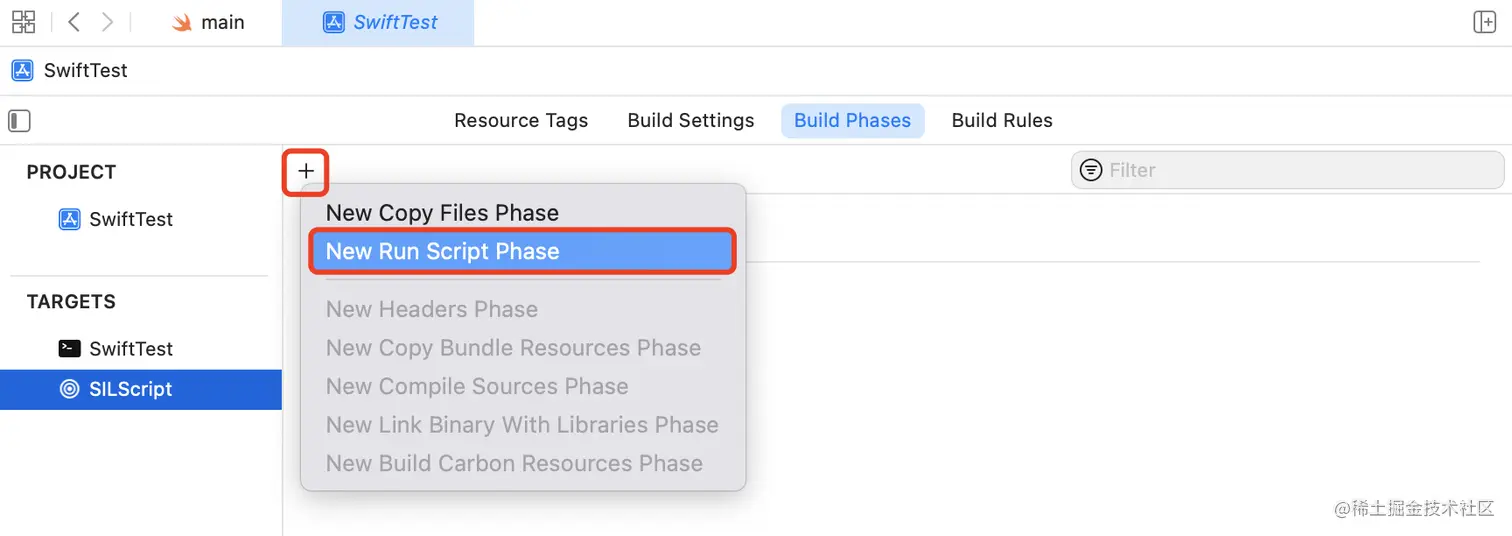The image size is (1512, 536).
Task: Click the add editor split icon
Action: click(x=1485, y=22)
